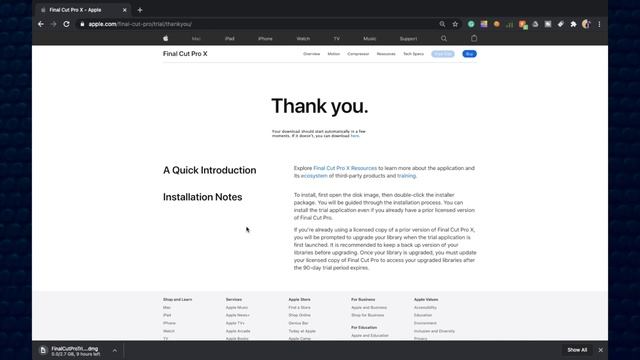Open the Mac section in Apple nav

click(196, 39)
